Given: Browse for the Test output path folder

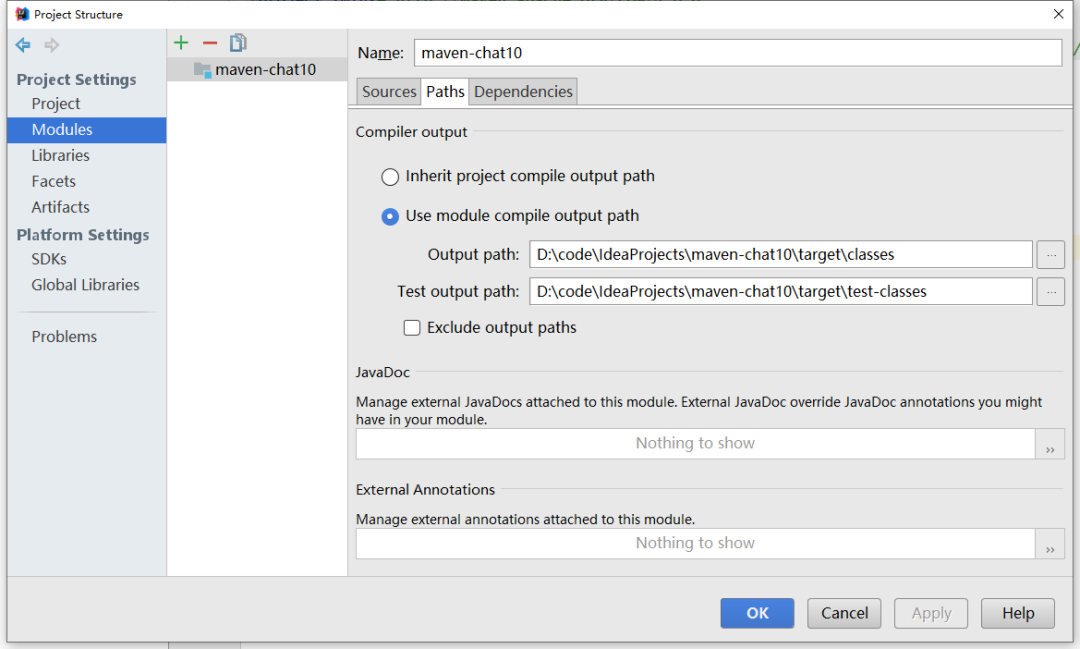Looking at the screenshot, I should coord(1050,292).
